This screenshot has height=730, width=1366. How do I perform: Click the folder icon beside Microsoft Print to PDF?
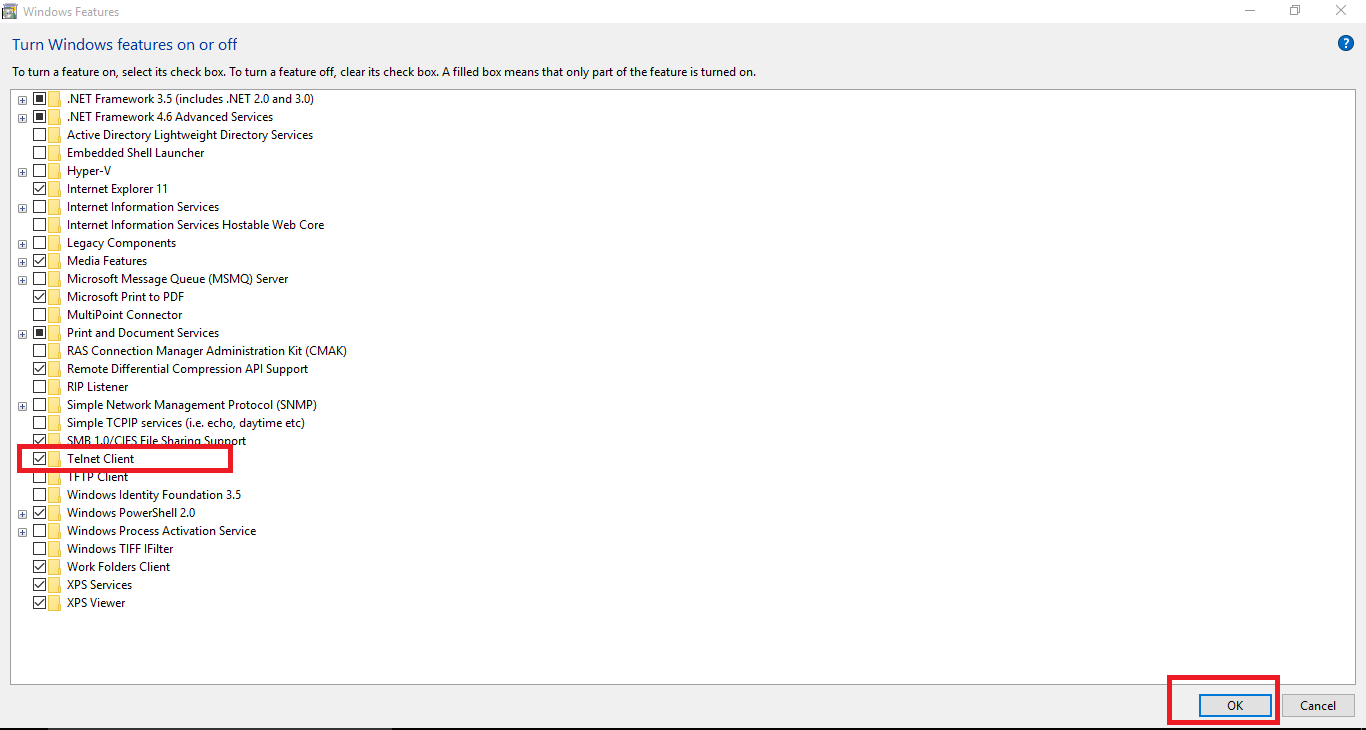coord(55,297)
